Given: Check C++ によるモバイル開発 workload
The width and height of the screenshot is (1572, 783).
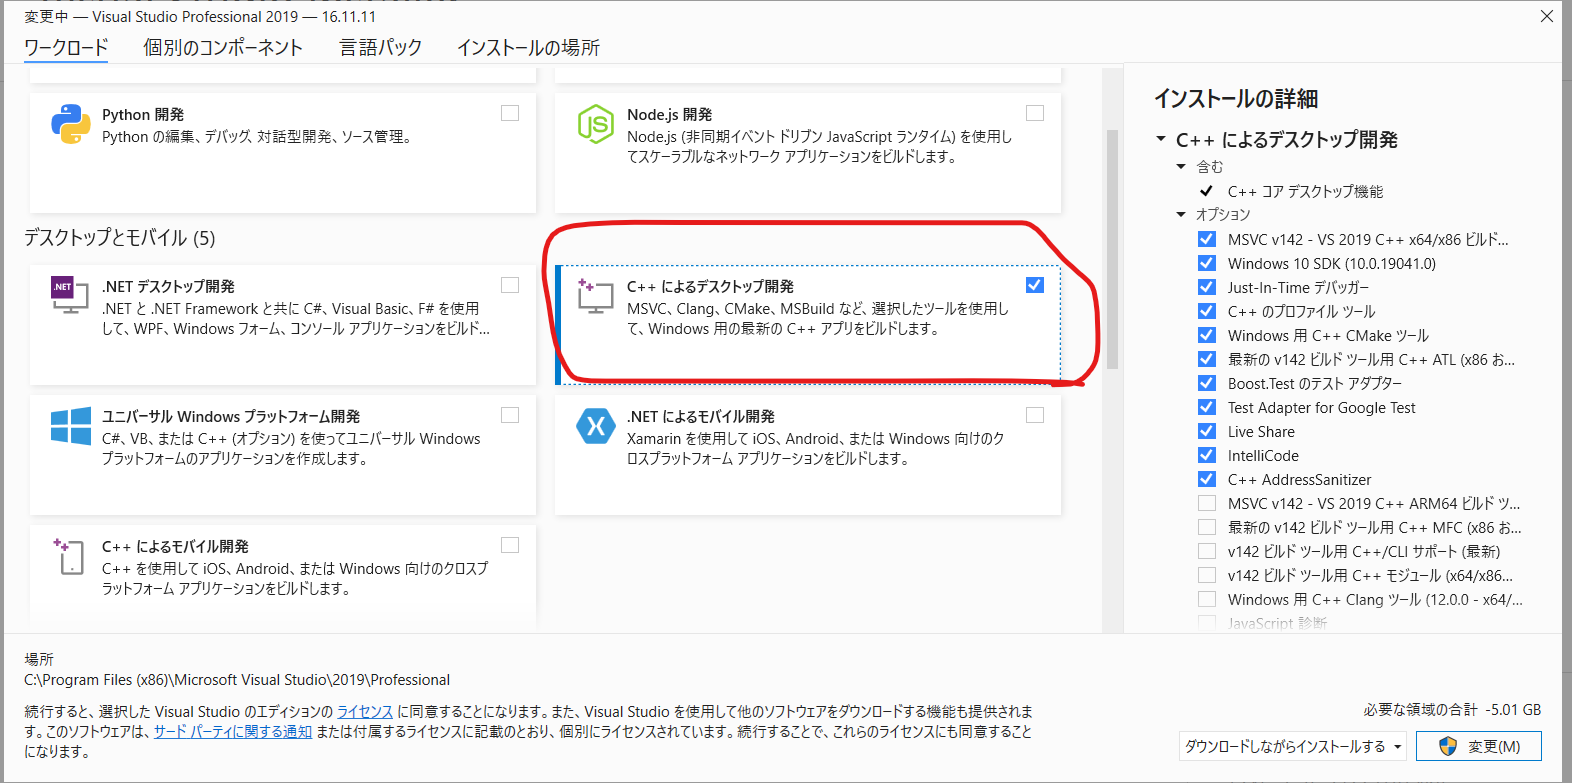Looking at the screenshot, I should click(510, 545).
